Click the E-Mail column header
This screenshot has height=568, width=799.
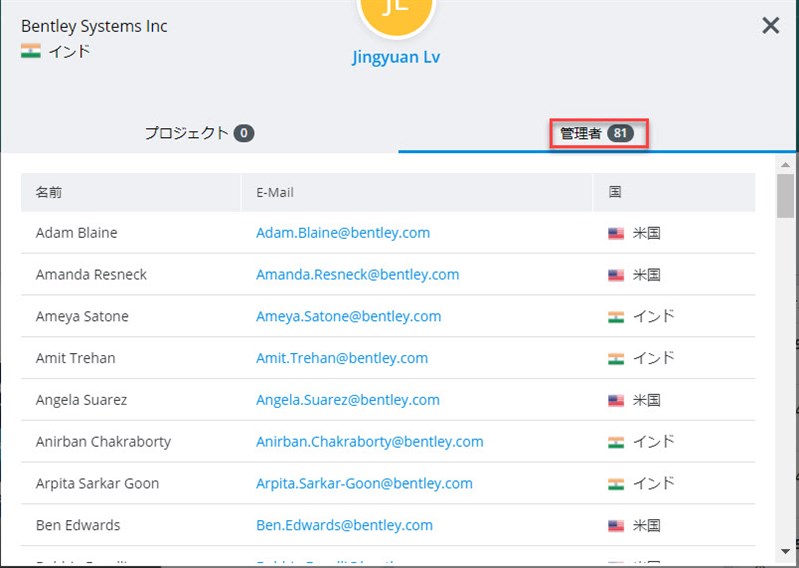coord(416,192)
